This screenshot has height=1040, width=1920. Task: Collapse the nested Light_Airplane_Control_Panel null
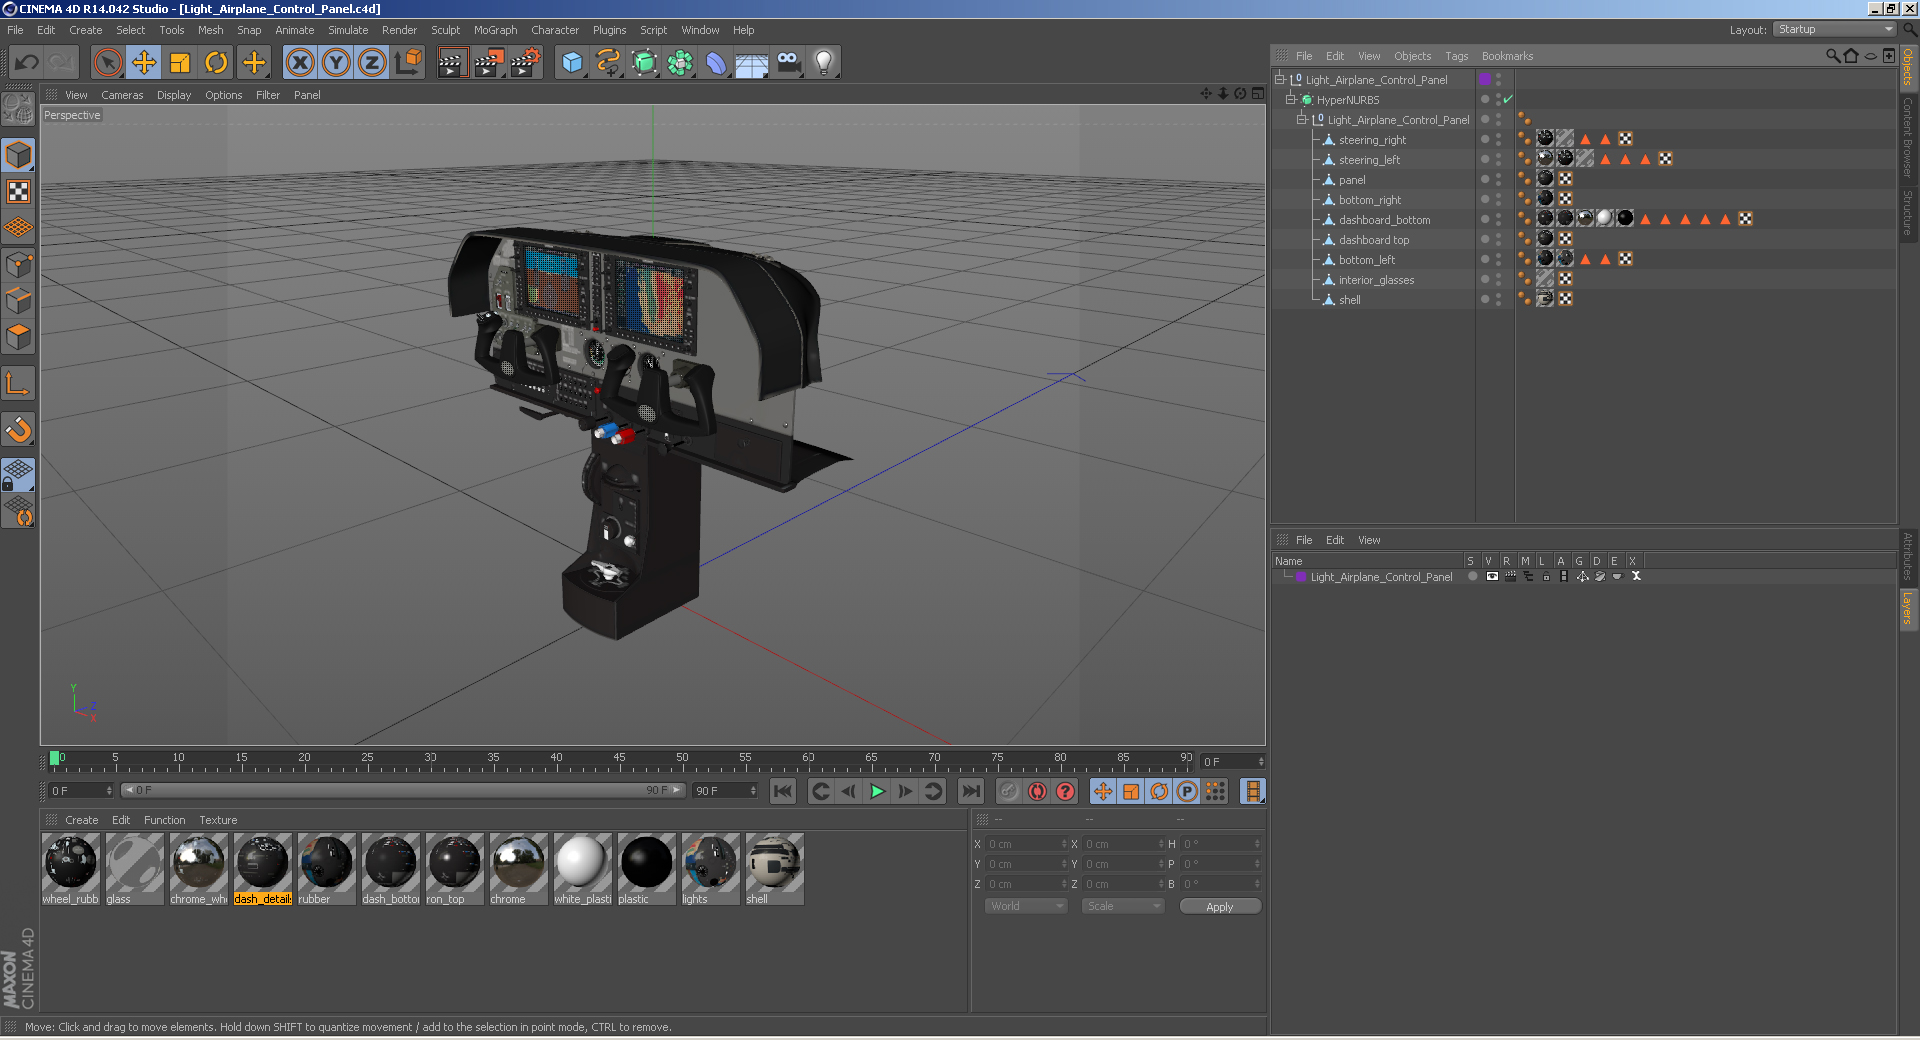pyautogui.click(x=1302, y=120)
